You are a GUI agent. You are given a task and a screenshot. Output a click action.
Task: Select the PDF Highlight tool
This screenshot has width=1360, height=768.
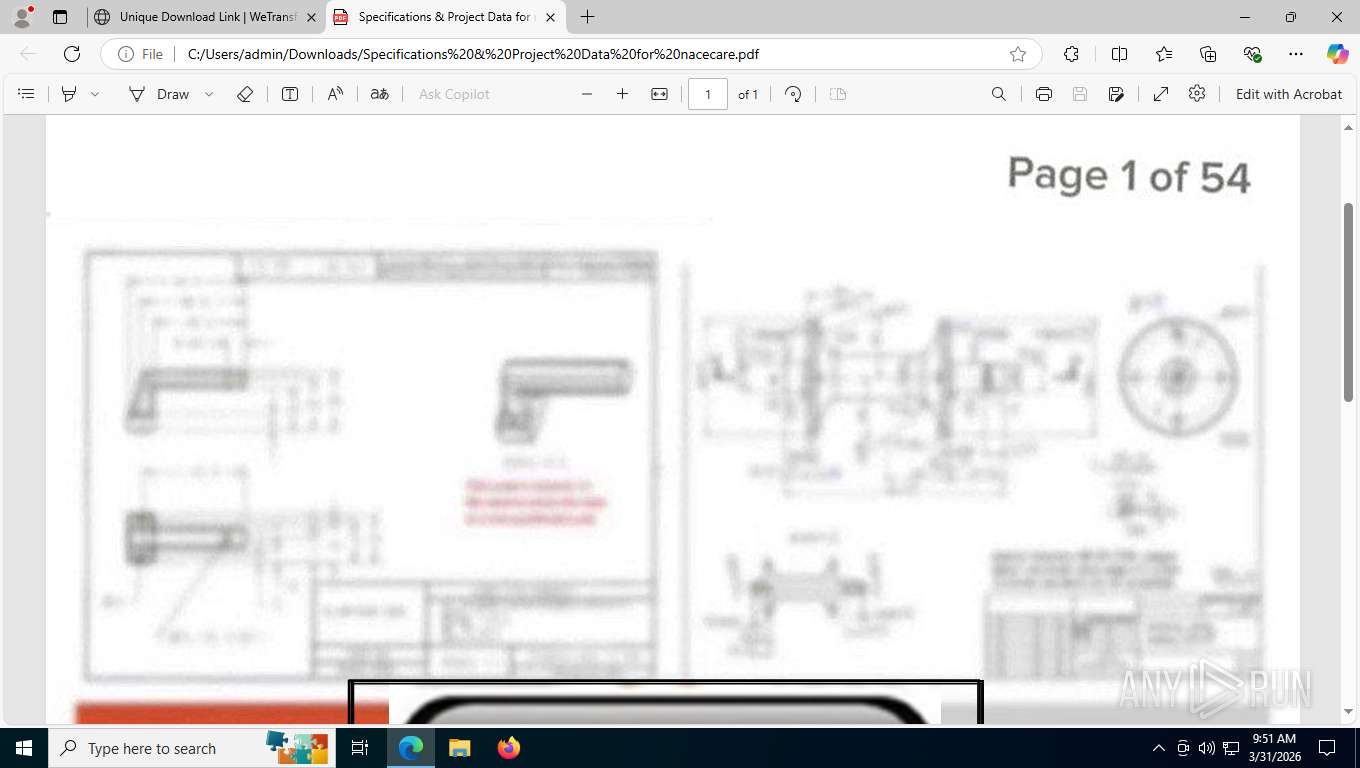pos(69,94)
